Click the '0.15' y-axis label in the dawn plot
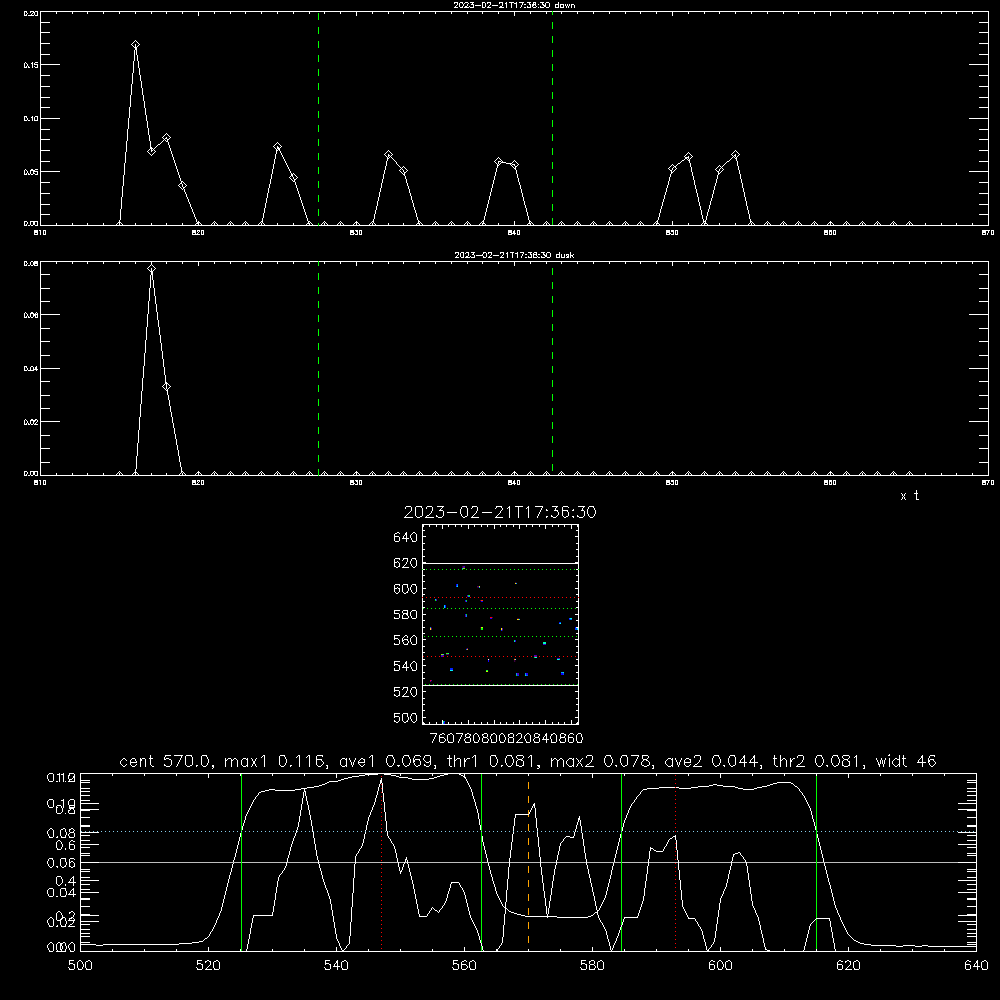This screenshot has height=1000, width=1000. click(x=30, y=65)
